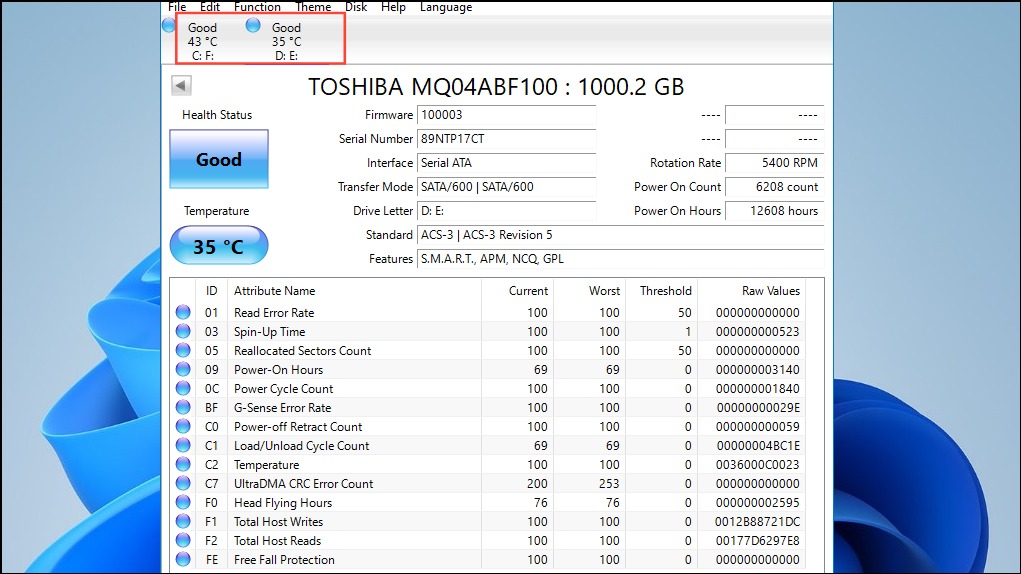The image size is (1021, 574).
Task: Select the Spin-Up Time attribute name
Action: (x=270, y=332)
